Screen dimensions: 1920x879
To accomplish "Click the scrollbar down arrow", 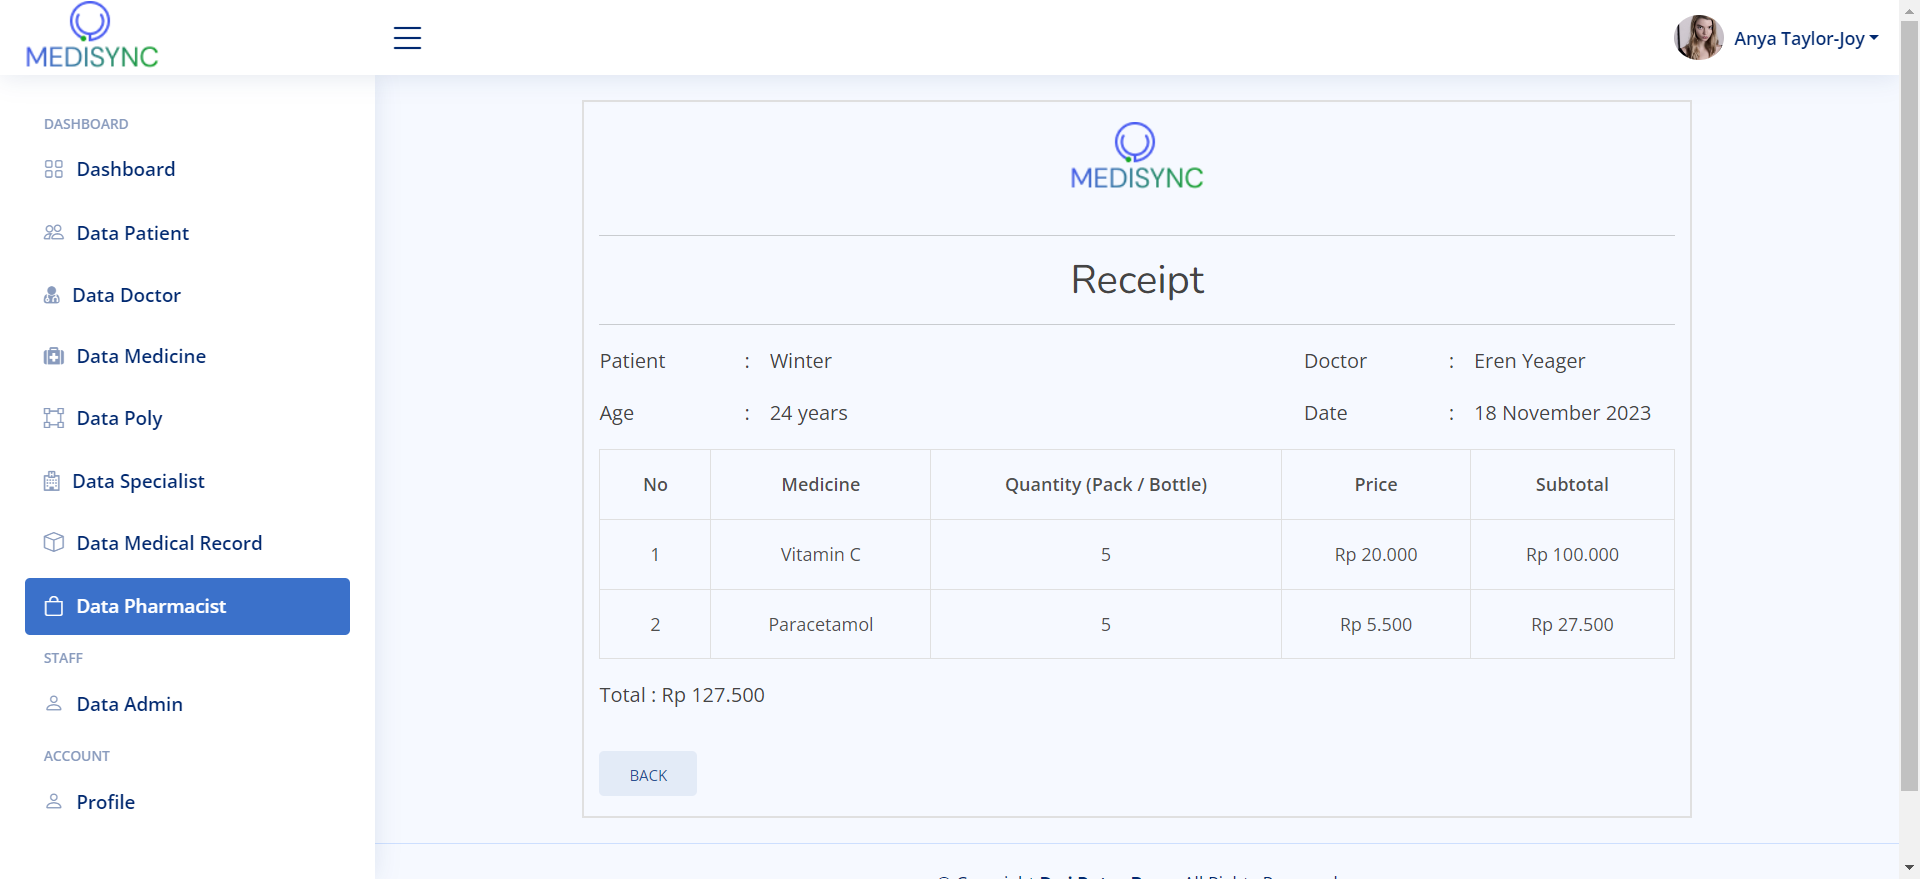I will click(1909, 868).
